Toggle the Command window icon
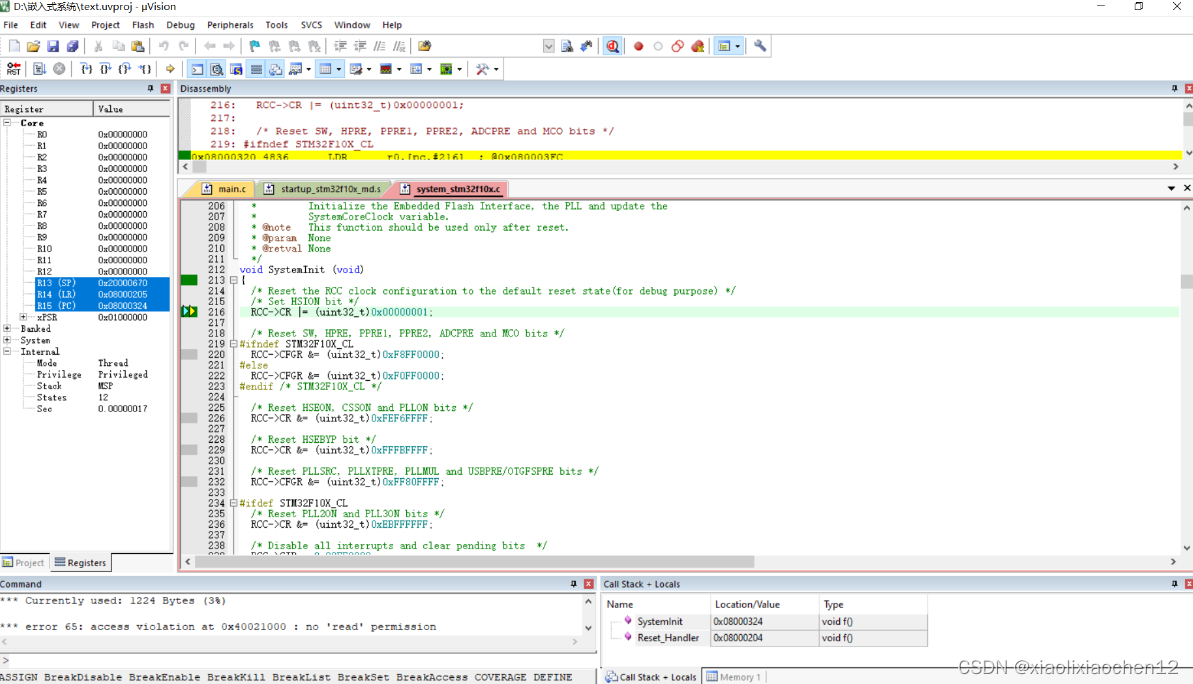The image size is (1193, 684). coord(197,69)
